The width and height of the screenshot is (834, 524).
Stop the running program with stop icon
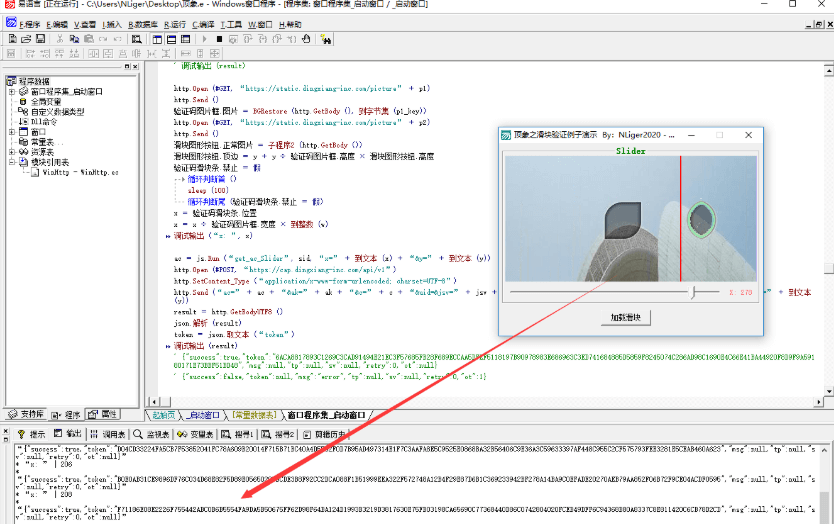(219, 39)
